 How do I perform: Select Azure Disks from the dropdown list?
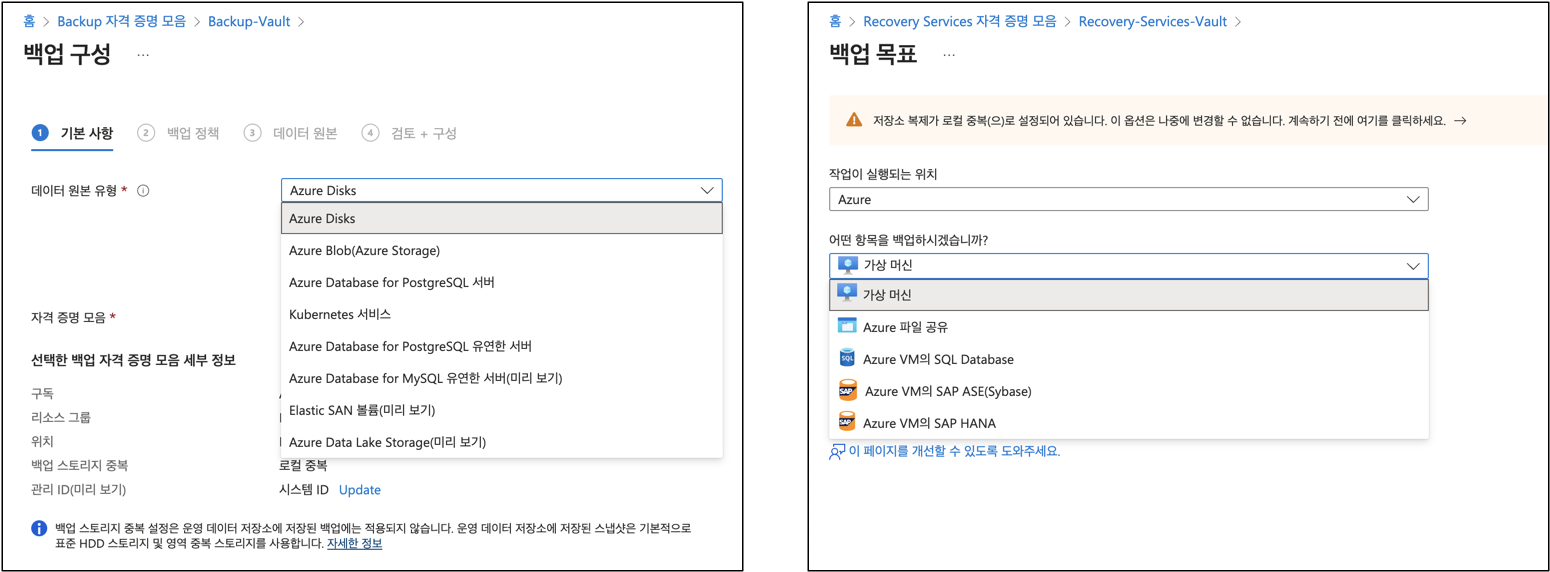pyautogui.click(x=502, y=218)
